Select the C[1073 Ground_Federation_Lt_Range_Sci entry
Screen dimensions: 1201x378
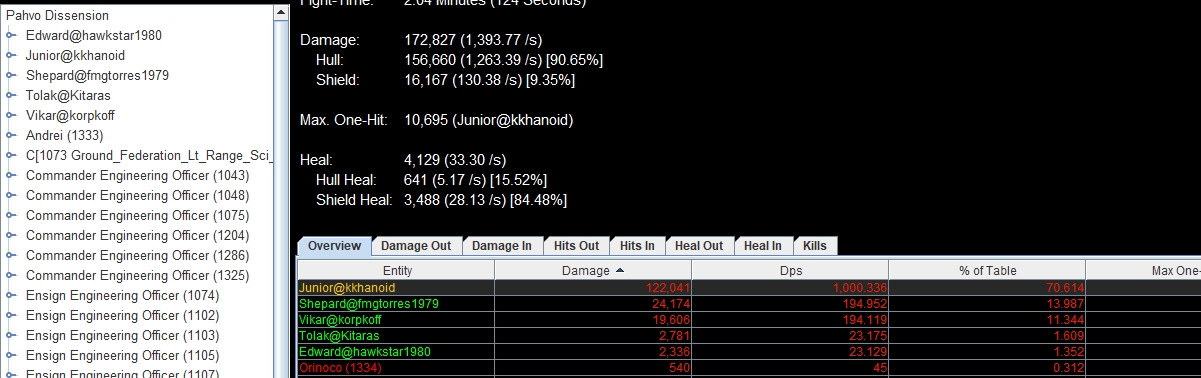pyautogui.click(x=149, y=156)
